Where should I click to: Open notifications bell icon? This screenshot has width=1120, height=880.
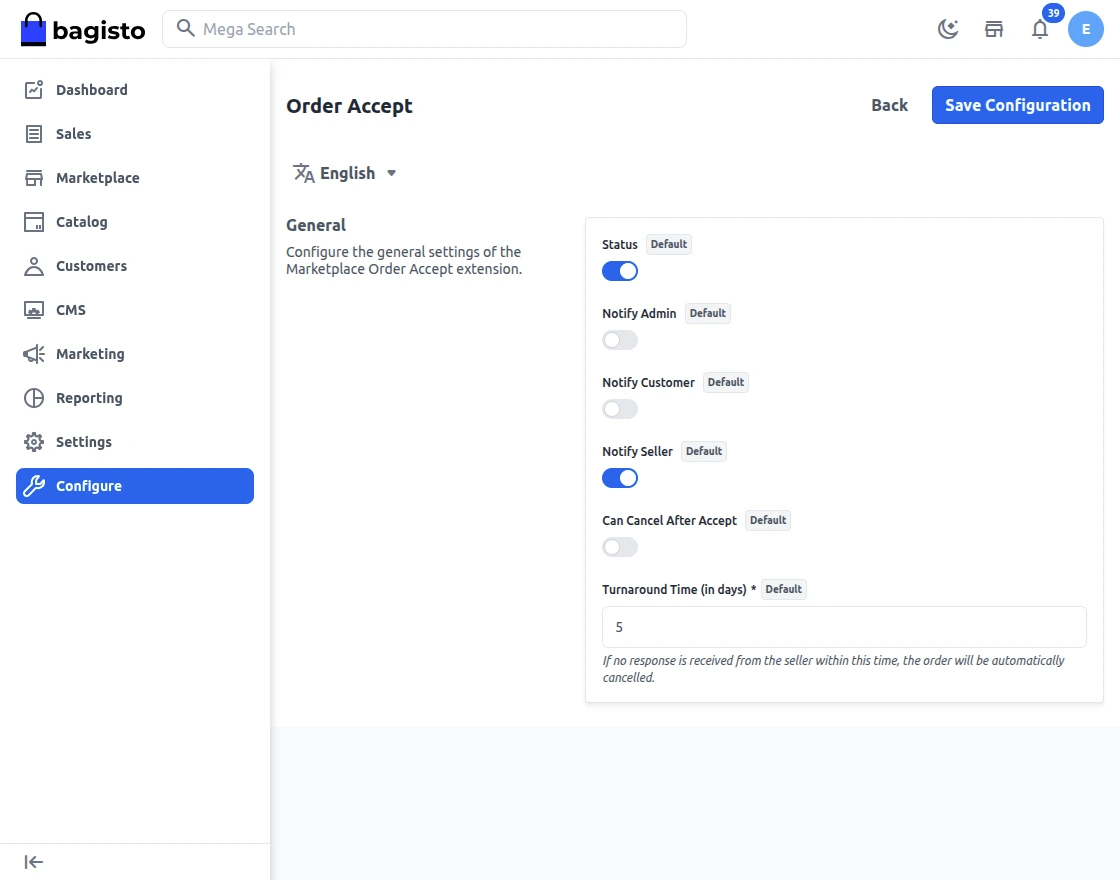pos(1040,29)
